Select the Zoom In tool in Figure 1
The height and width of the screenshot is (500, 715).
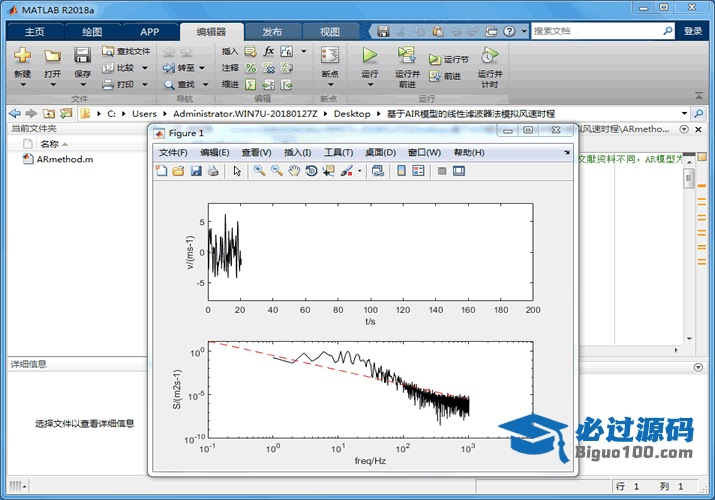point(259,171)
